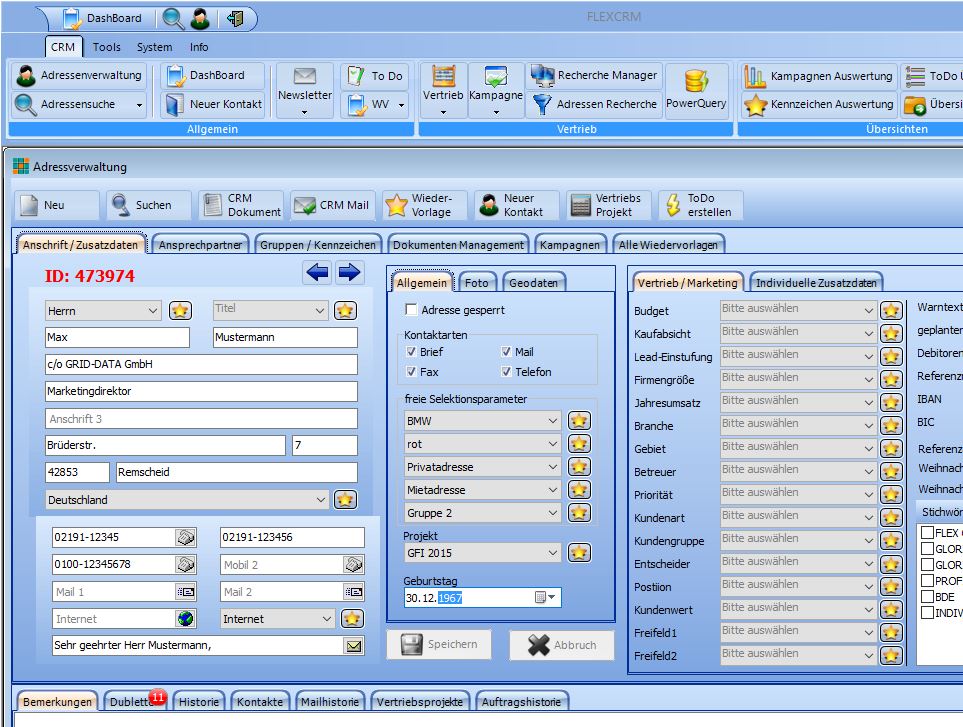This screenshot has height=727, width=963.
Task: Expand the Herrn salutation dropdown
Action: click(x=153, y=311)
